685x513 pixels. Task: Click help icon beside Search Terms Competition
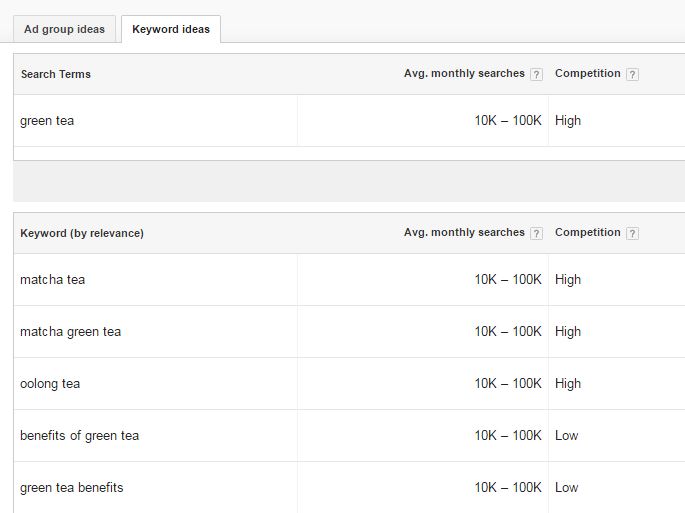pos(632,74)
